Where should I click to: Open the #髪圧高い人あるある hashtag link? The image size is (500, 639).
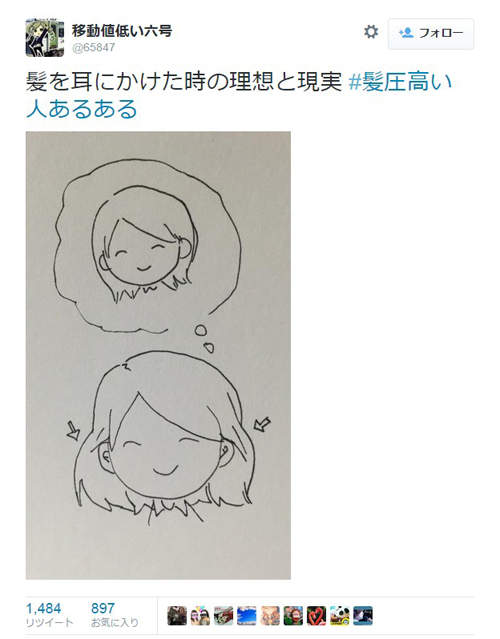[x=239, y=96]
